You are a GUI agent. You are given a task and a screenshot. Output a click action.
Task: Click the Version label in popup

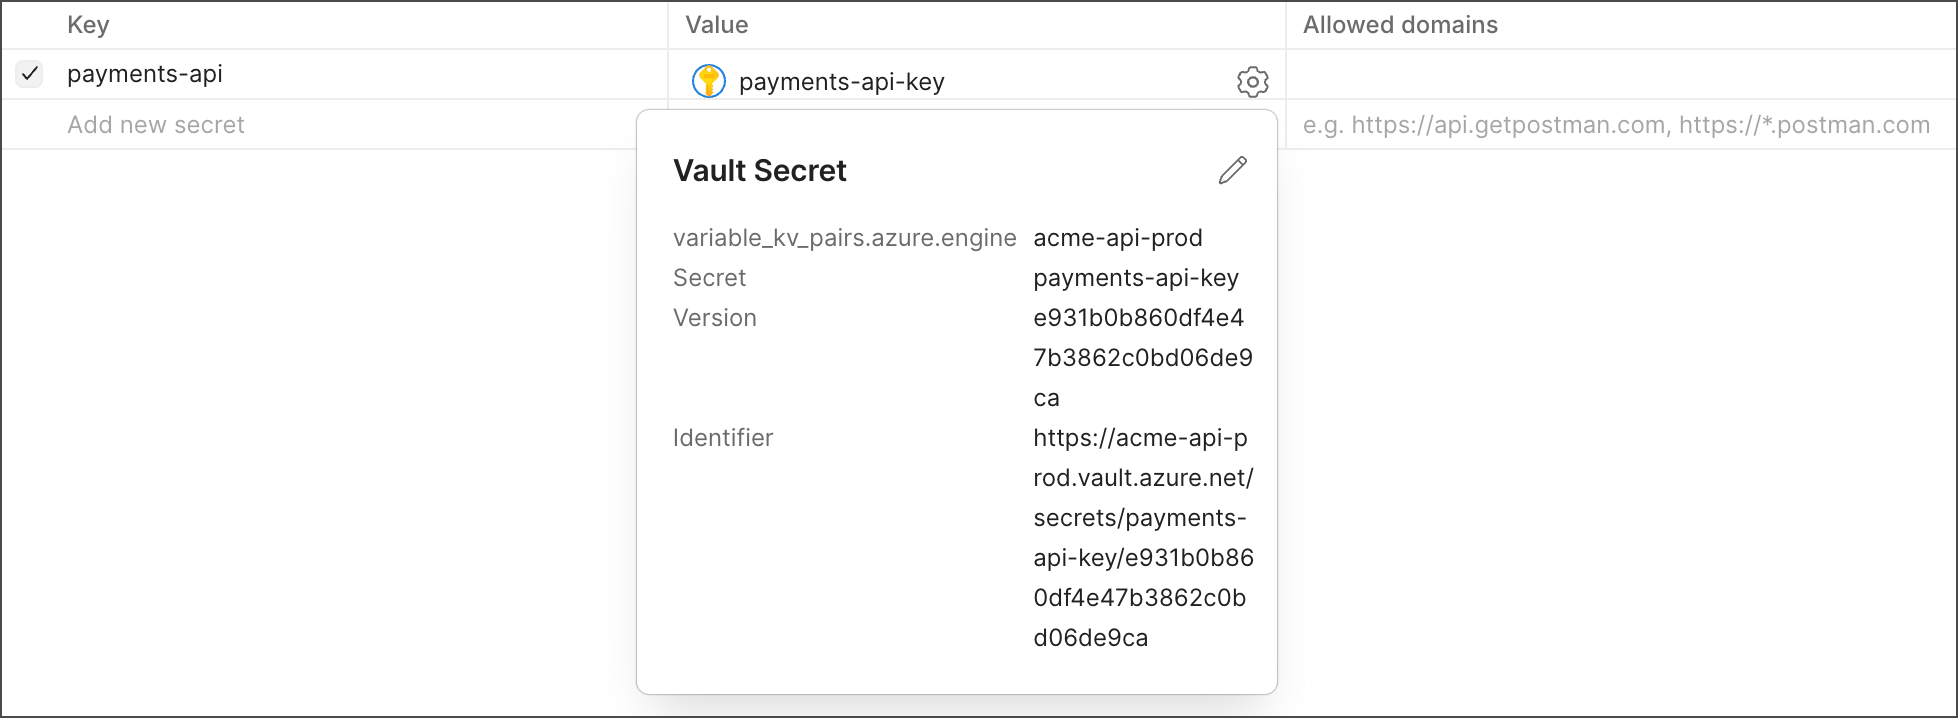(x=715, y=318)
